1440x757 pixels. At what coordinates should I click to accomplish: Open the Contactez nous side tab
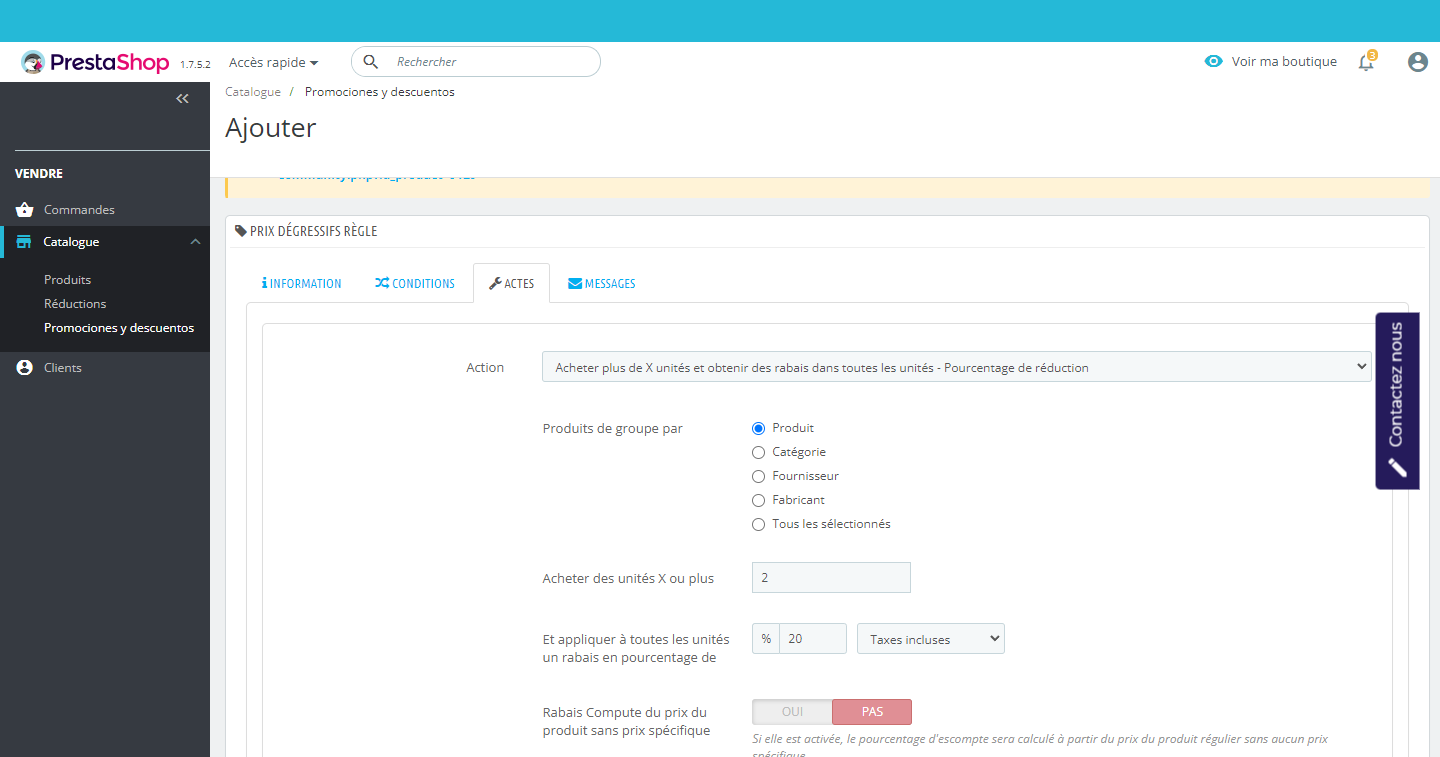1397,401
